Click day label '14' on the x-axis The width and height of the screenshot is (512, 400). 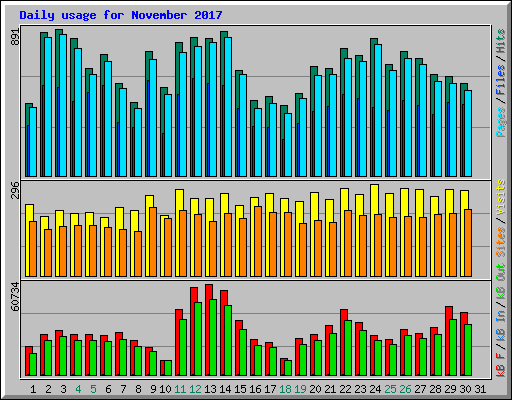(225, 389)
